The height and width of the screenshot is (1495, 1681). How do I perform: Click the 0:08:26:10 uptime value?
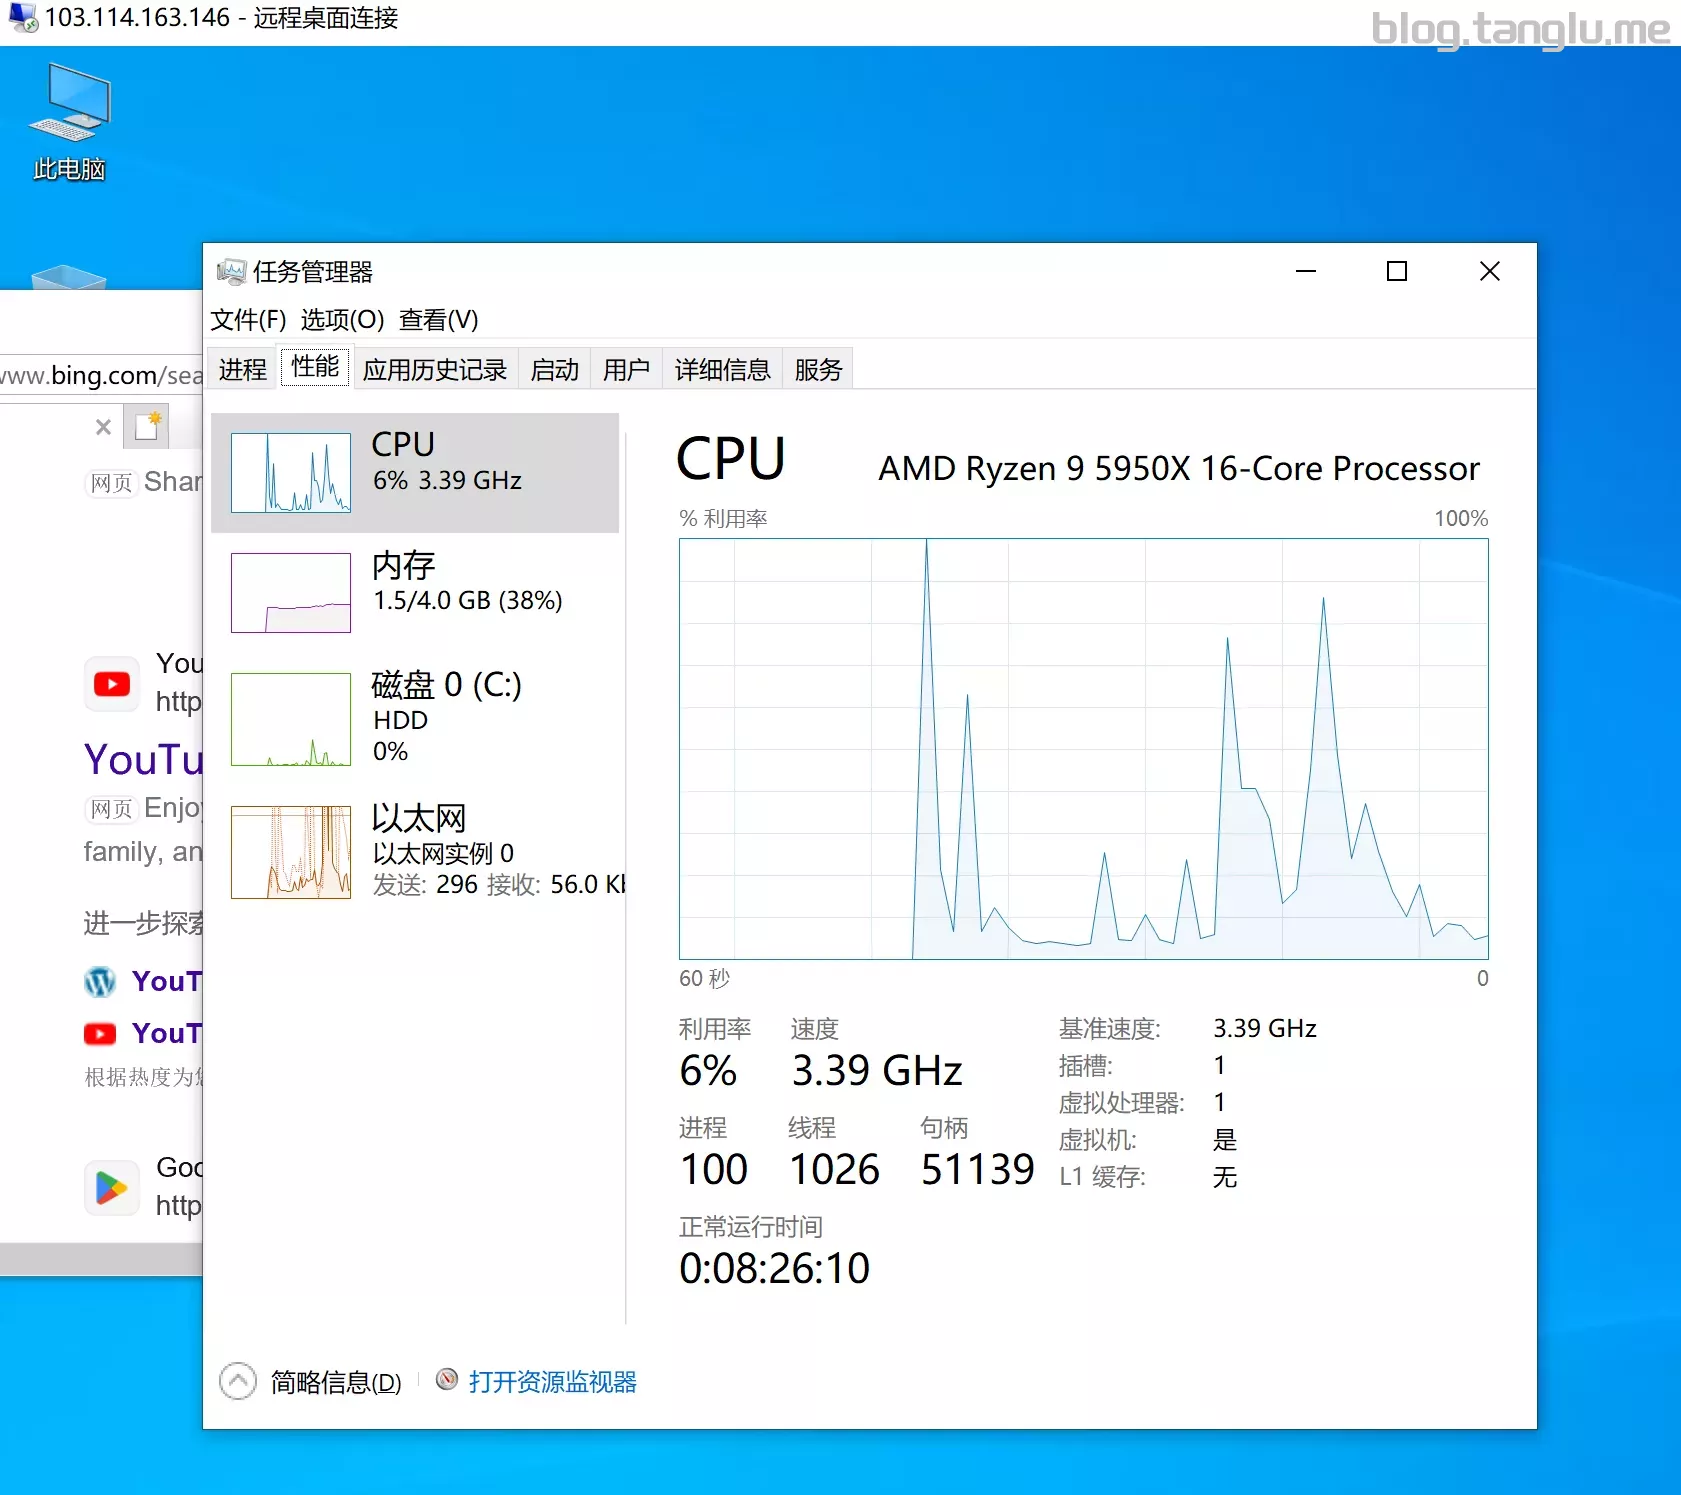pos(775,1269)
